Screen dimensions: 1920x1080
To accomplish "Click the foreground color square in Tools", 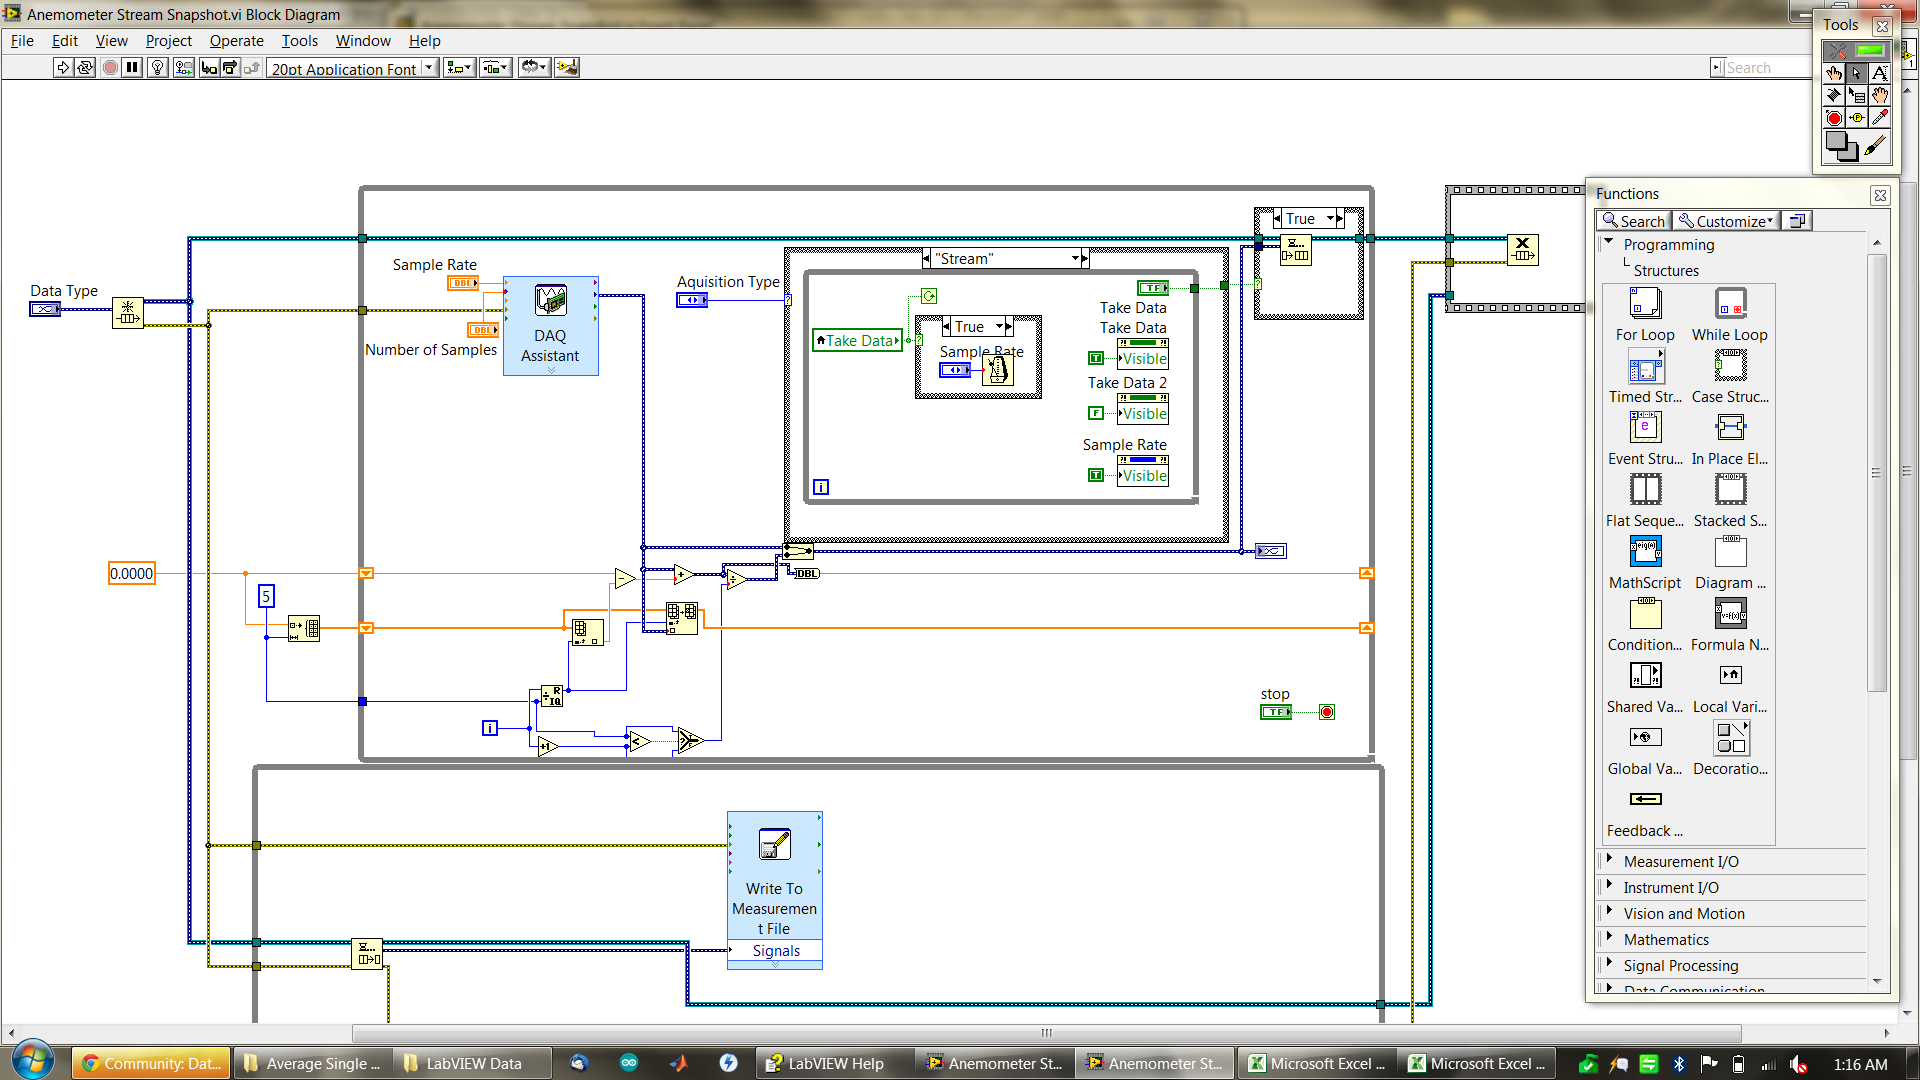I will click(1836, 142).
